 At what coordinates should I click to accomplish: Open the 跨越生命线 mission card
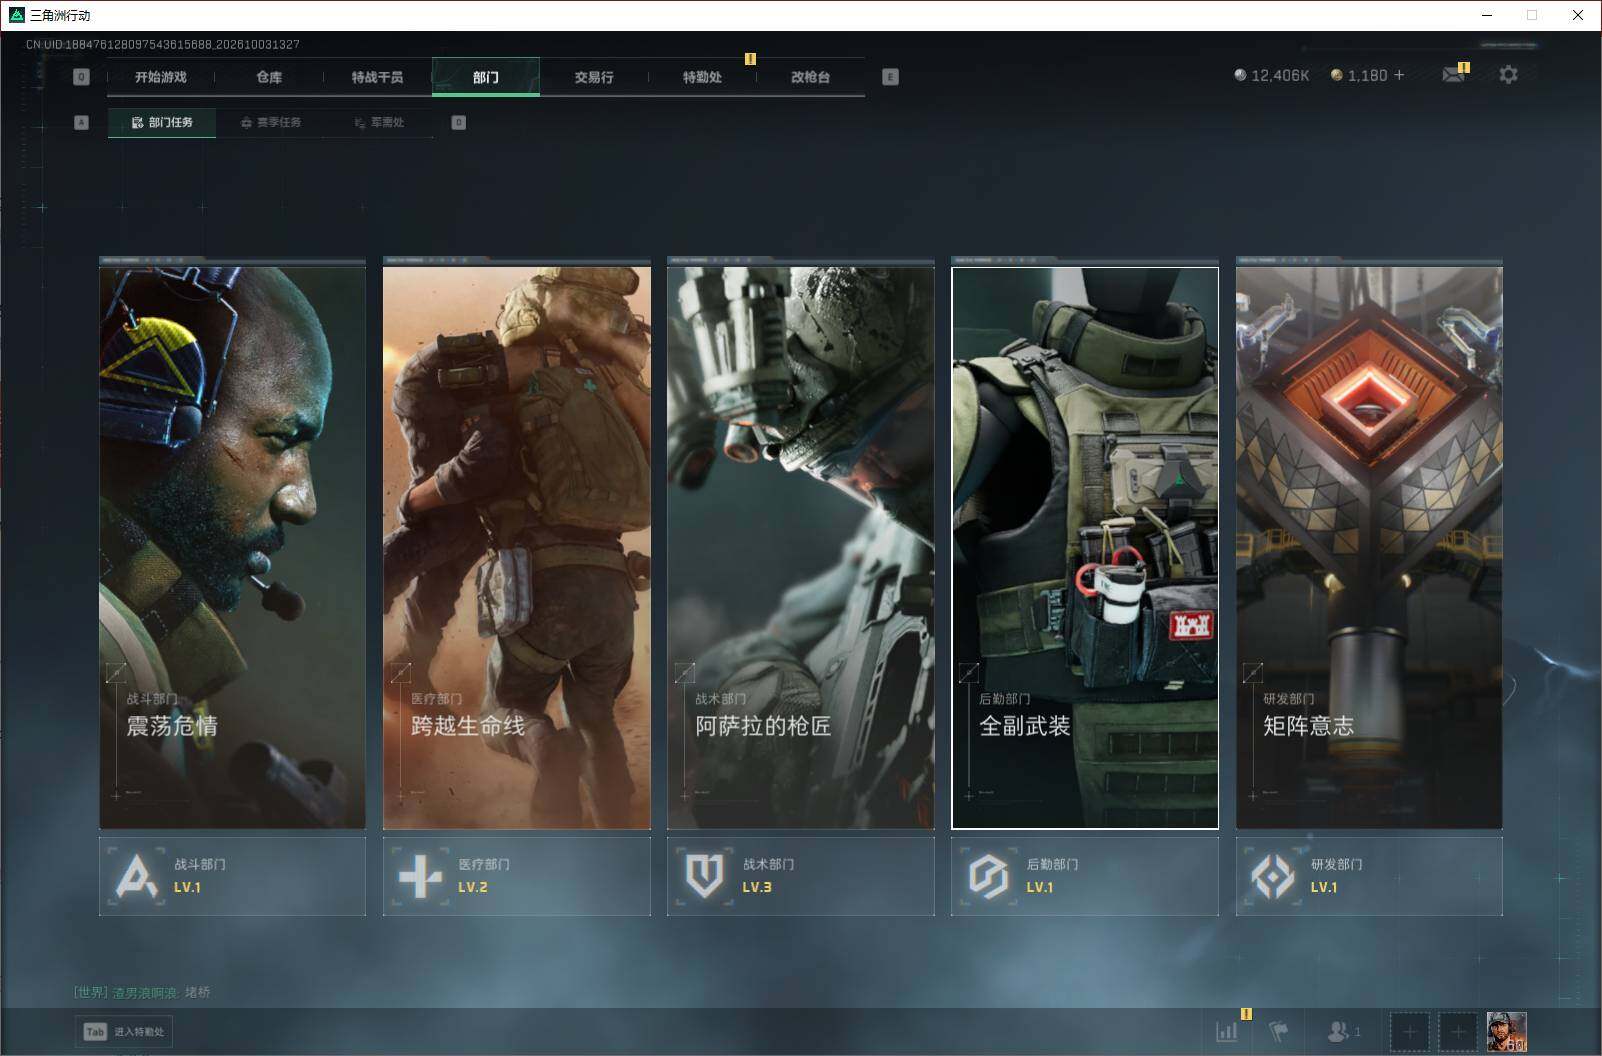517,548
